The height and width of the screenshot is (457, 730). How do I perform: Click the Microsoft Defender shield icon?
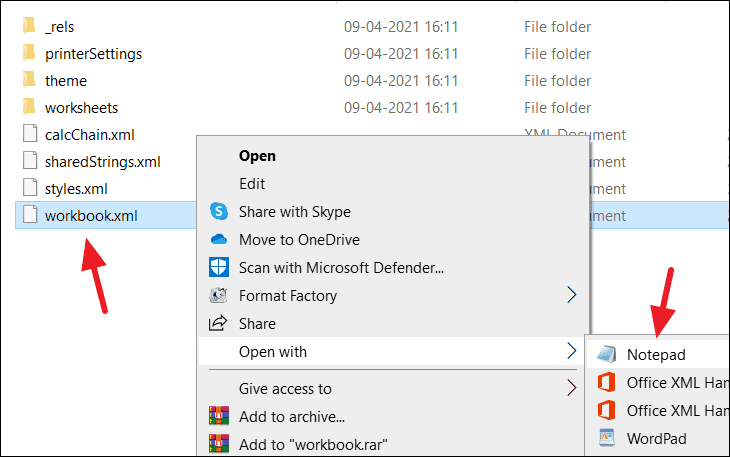(219, 268)
